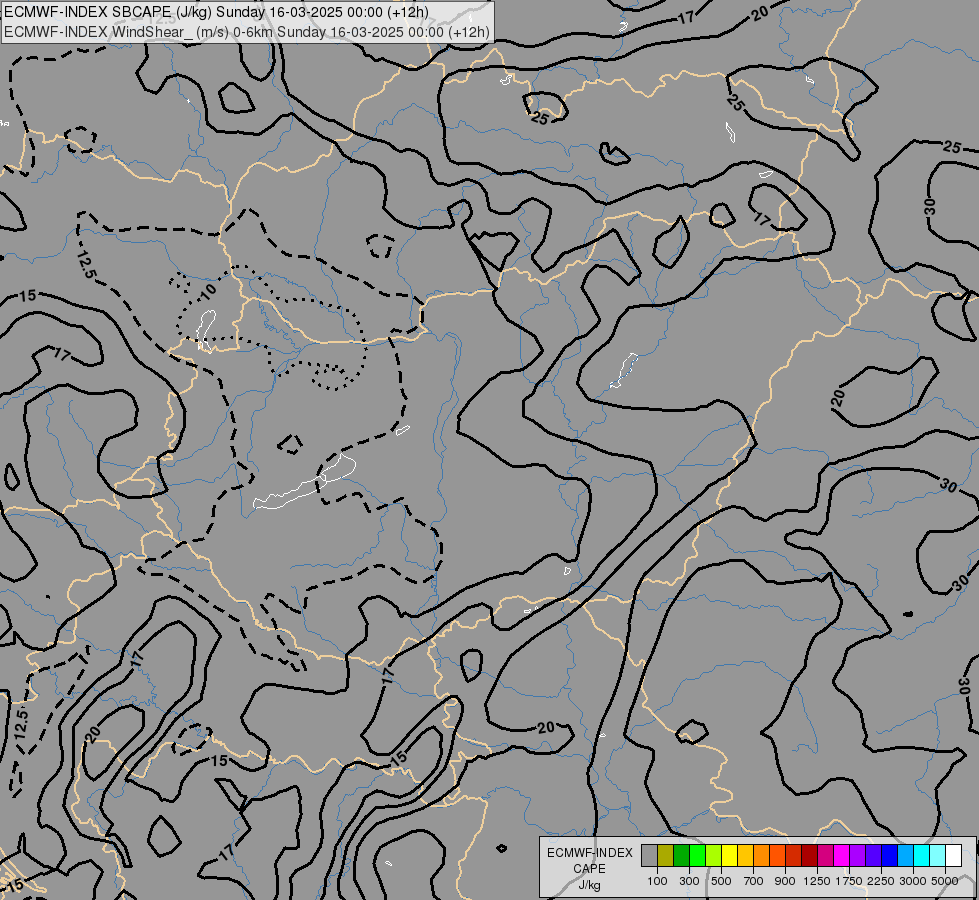
Task: Choose the bright green legend swatch
Action: 697,856
